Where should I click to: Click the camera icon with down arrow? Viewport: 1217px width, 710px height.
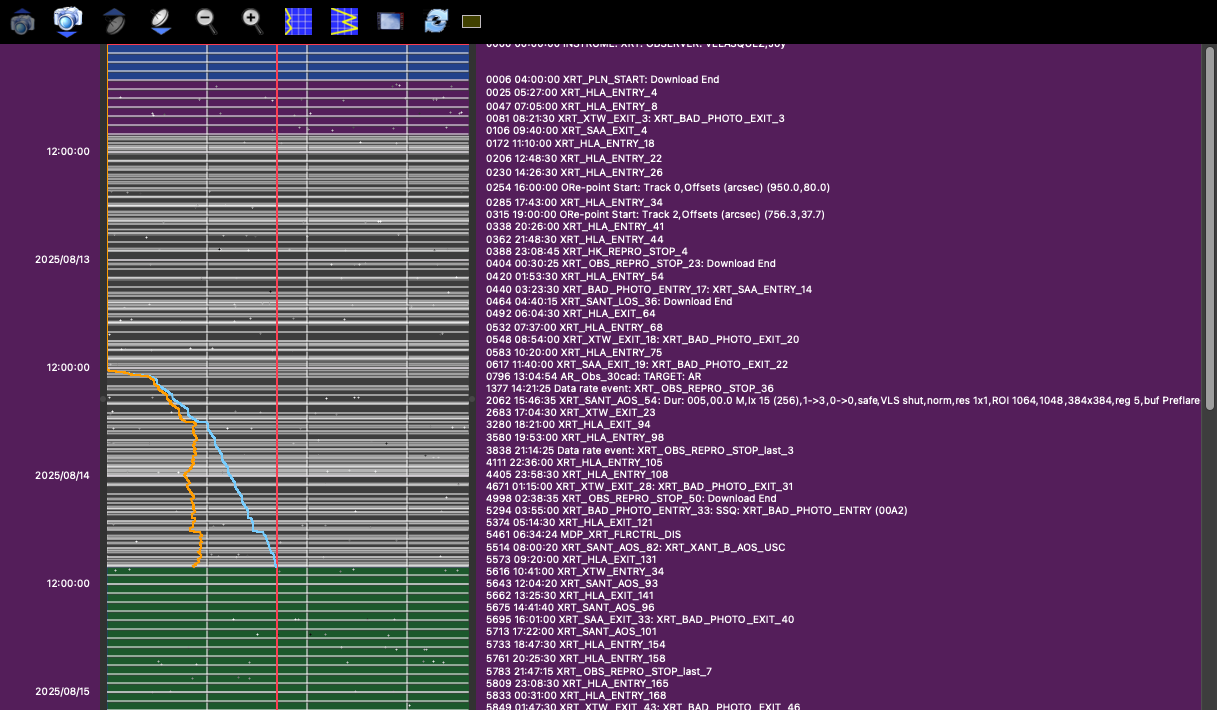click(x=67, y=21)
